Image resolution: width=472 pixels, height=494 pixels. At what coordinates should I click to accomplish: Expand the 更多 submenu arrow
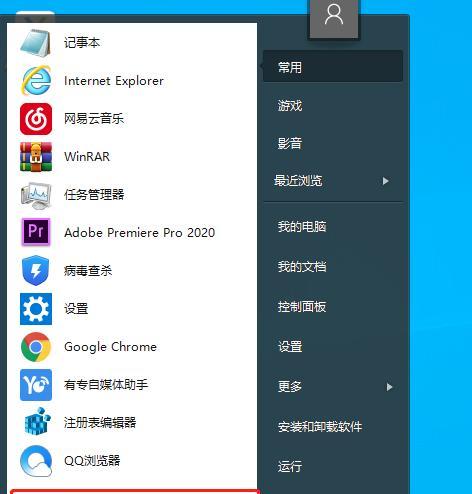(389, 387)
